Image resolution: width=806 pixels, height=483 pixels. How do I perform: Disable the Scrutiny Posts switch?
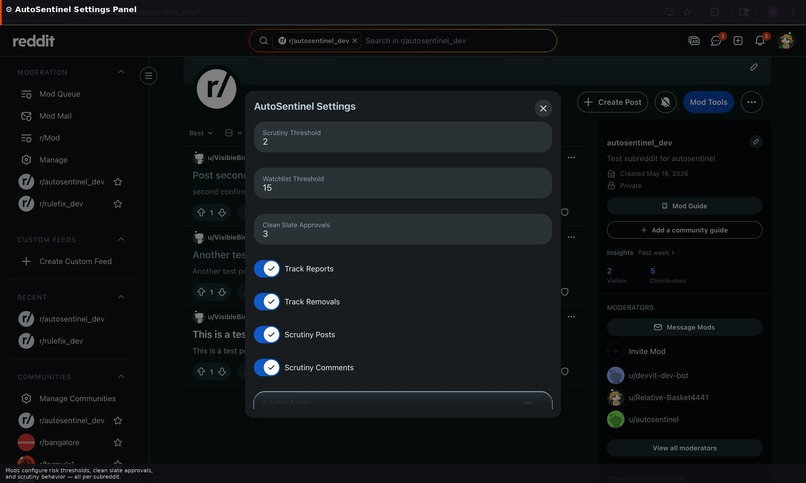point(266,335)
